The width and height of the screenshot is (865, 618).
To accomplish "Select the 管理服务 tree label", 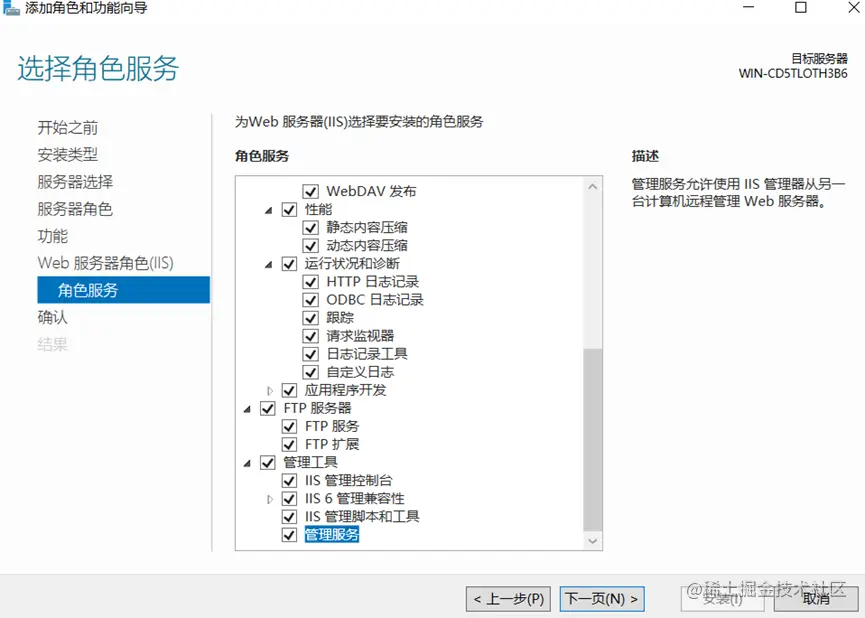I will coord(332,535).
